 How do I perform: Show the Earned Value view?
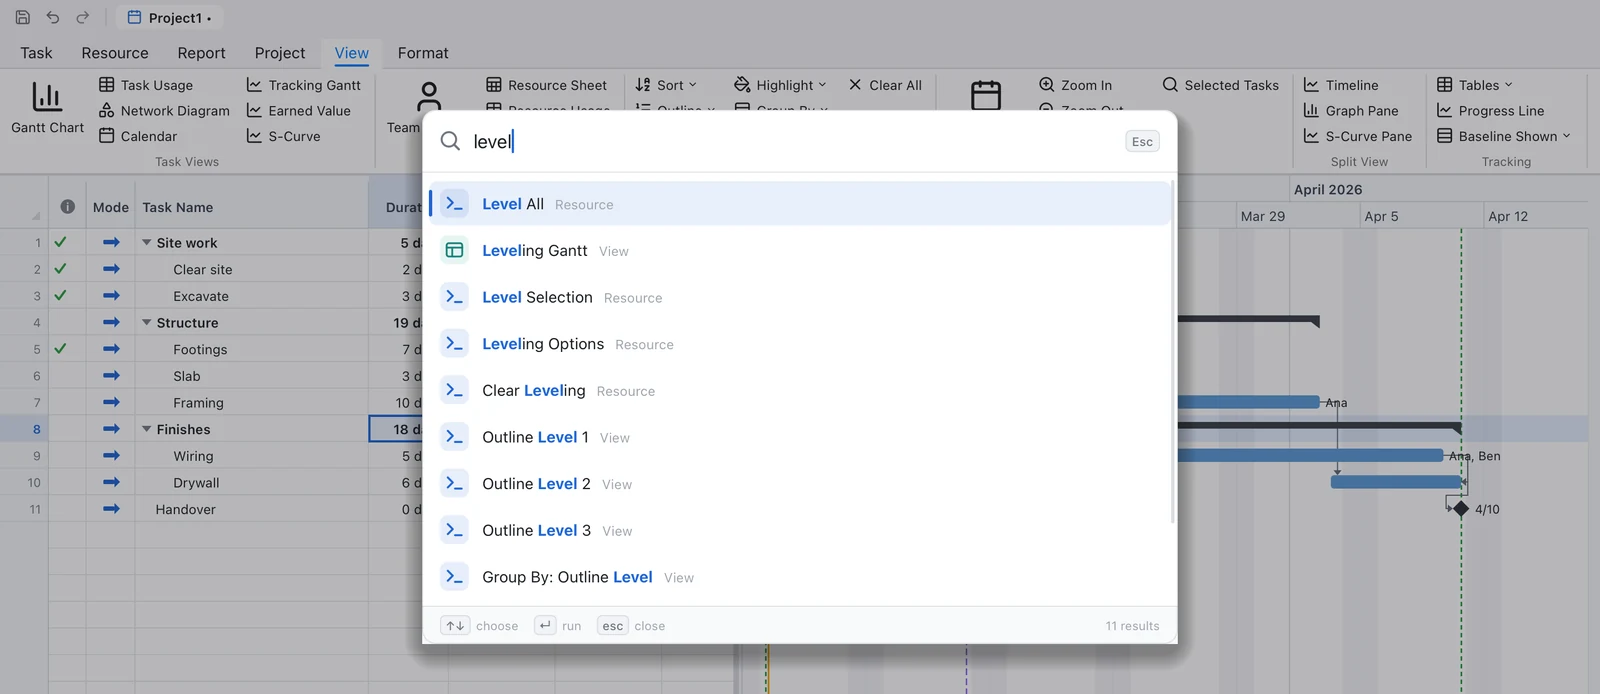(299, 111)
